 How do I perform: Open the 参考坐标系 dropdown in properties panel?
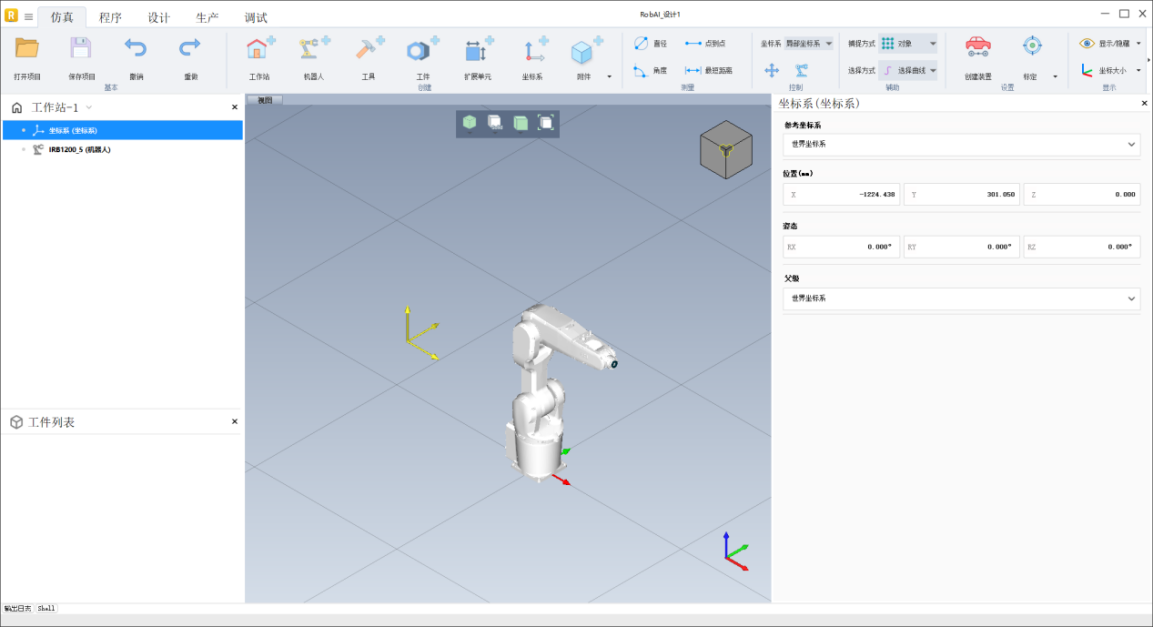click(x=960, y=144)
